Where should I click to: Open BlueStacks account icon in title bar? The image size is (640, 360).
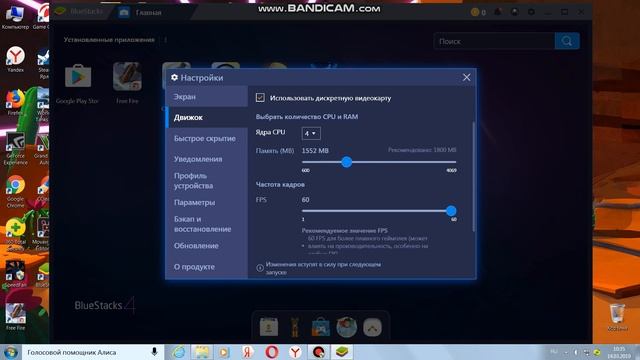coord(515,12)
